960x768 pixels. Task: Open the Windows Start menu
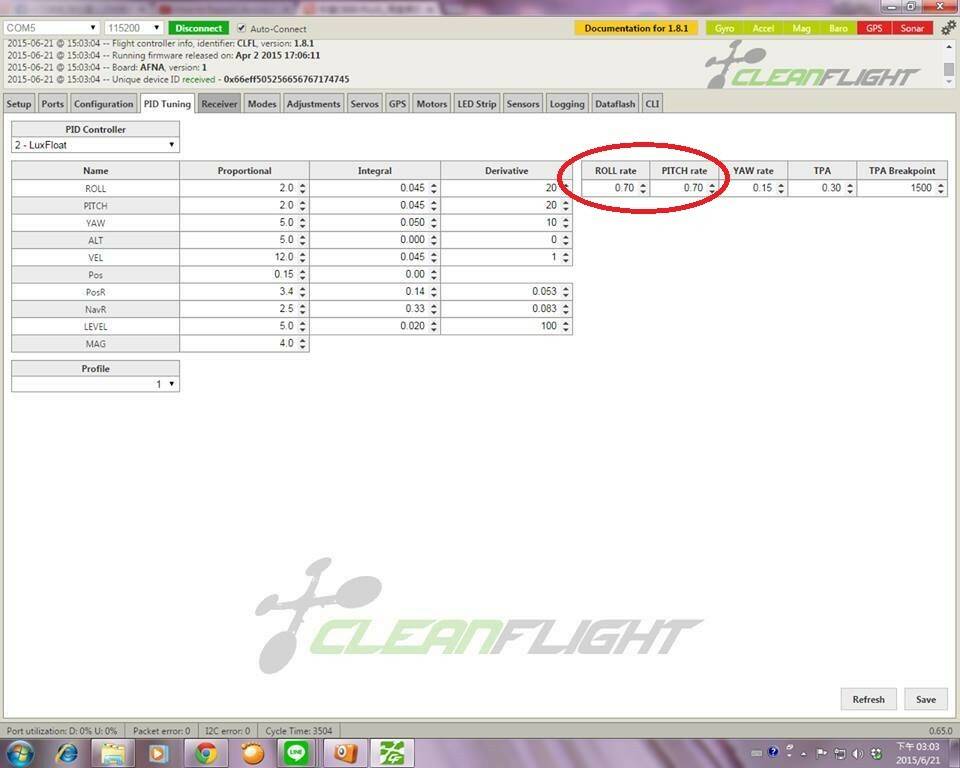coord(20,753)
